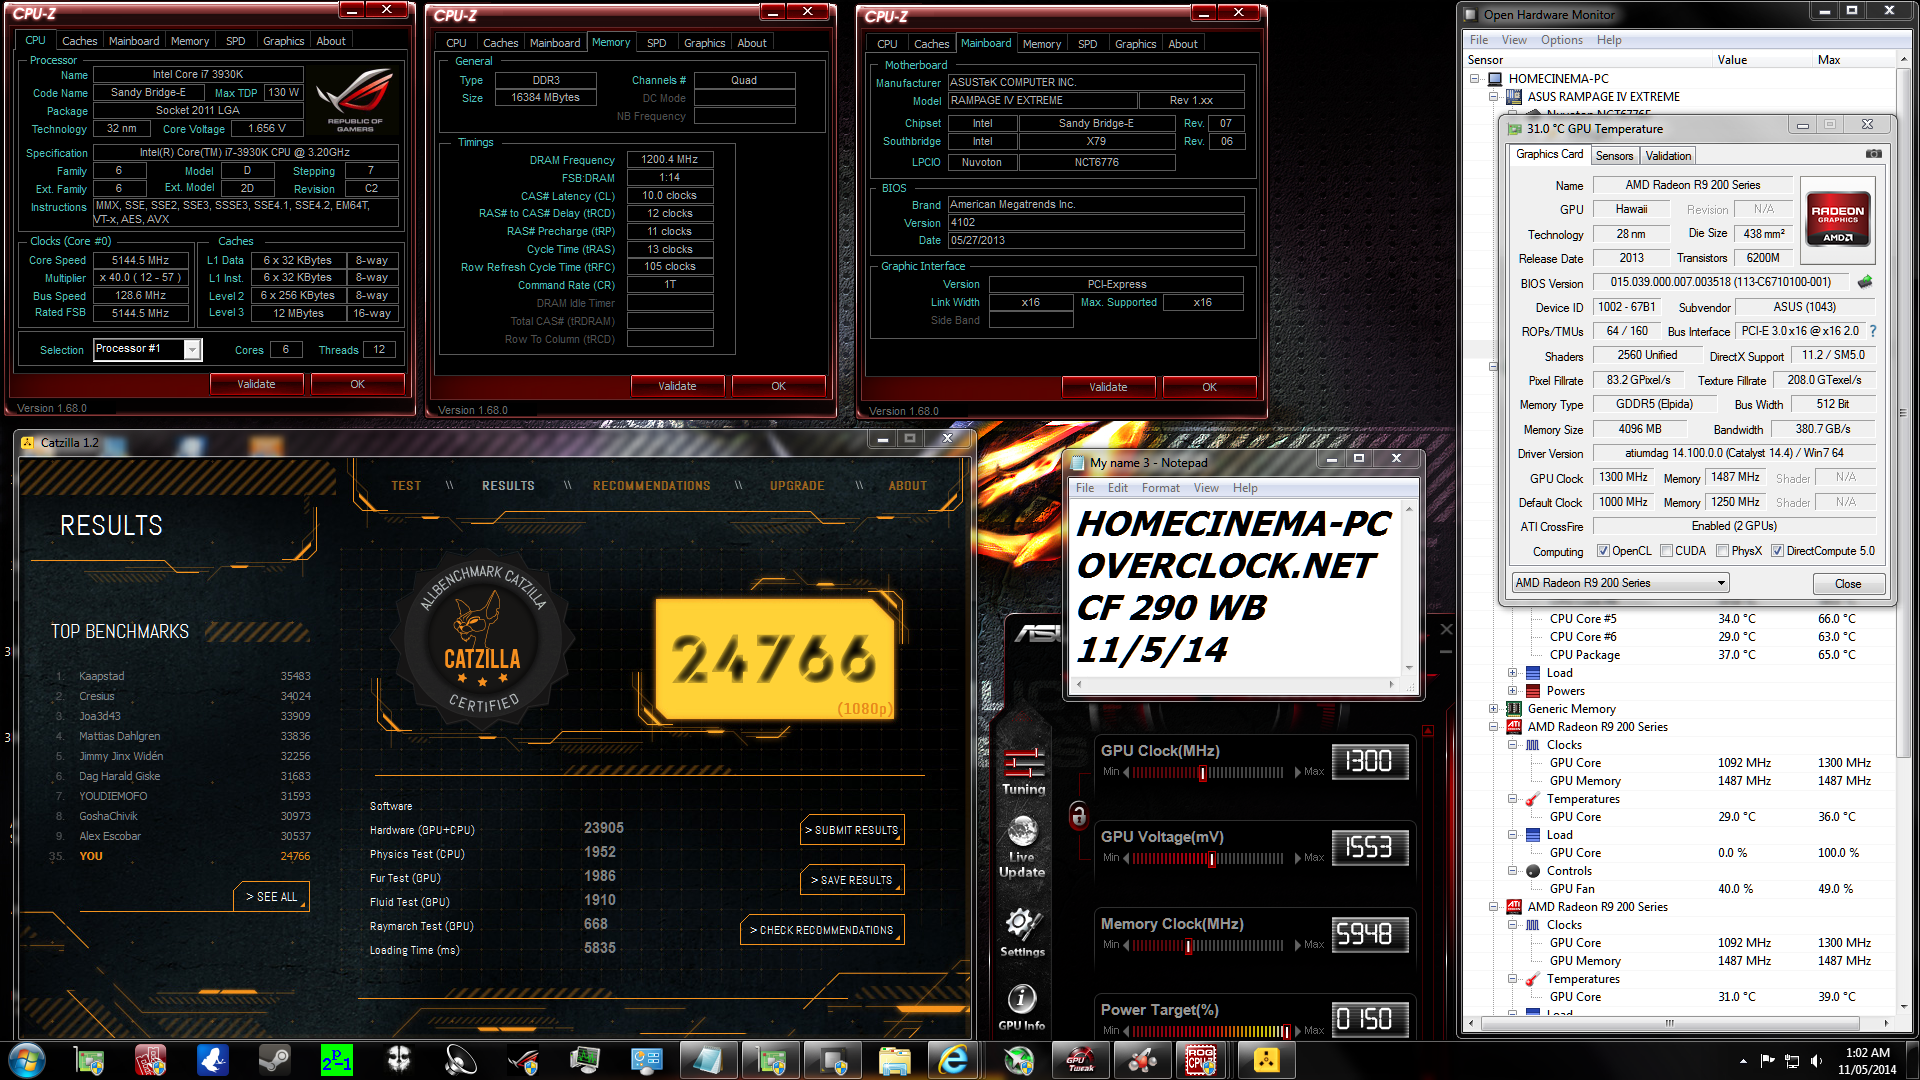1920x1080 pixels.
Task: Click the left arrow on GPU Clock slider
Action: (x=1127, y=772)
